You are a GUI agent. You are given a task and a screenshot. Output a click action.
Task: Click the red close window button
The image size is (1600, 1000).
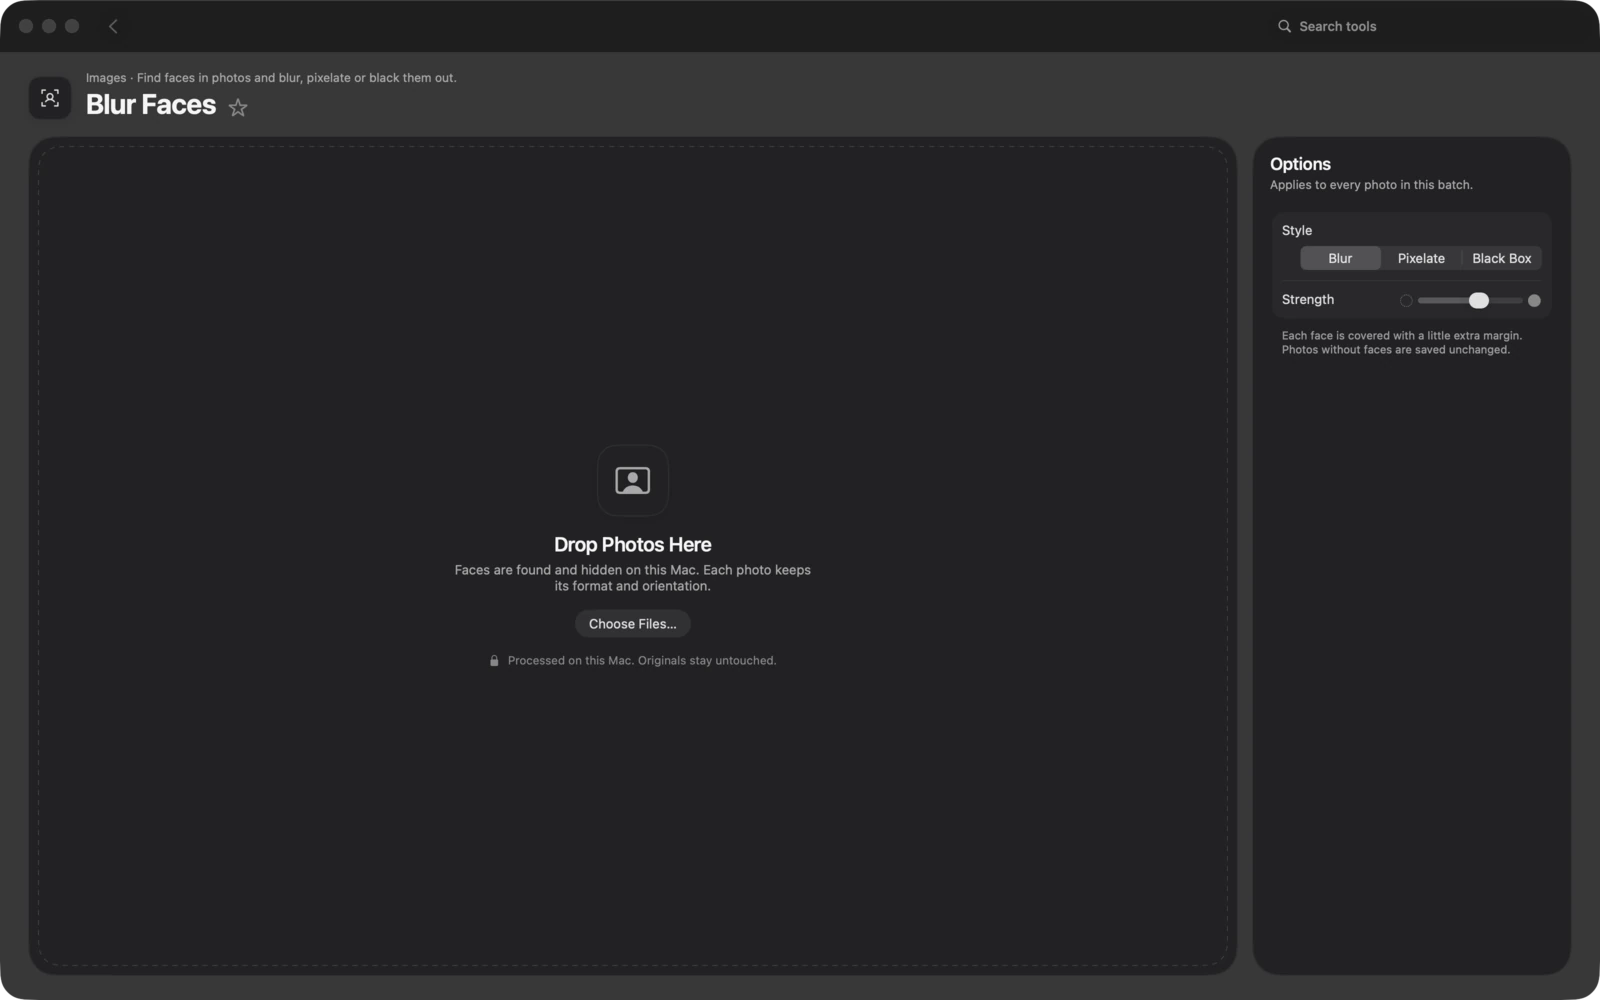(26, 26)
